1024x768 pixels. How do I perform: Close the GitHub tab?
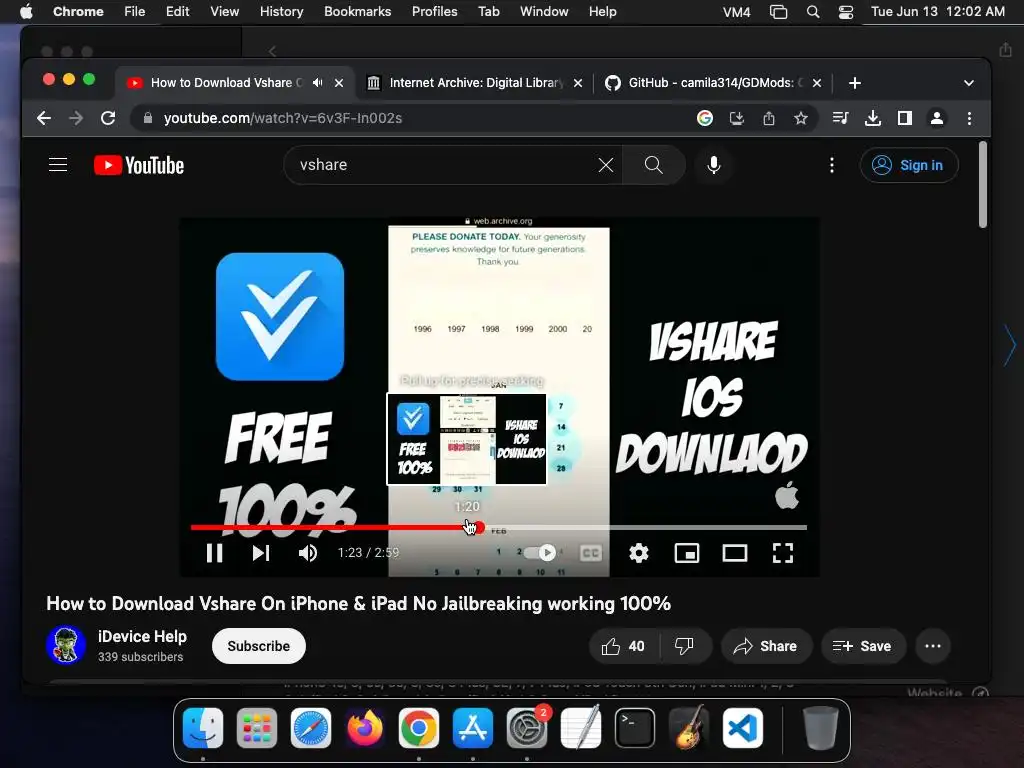click(816, 83)
